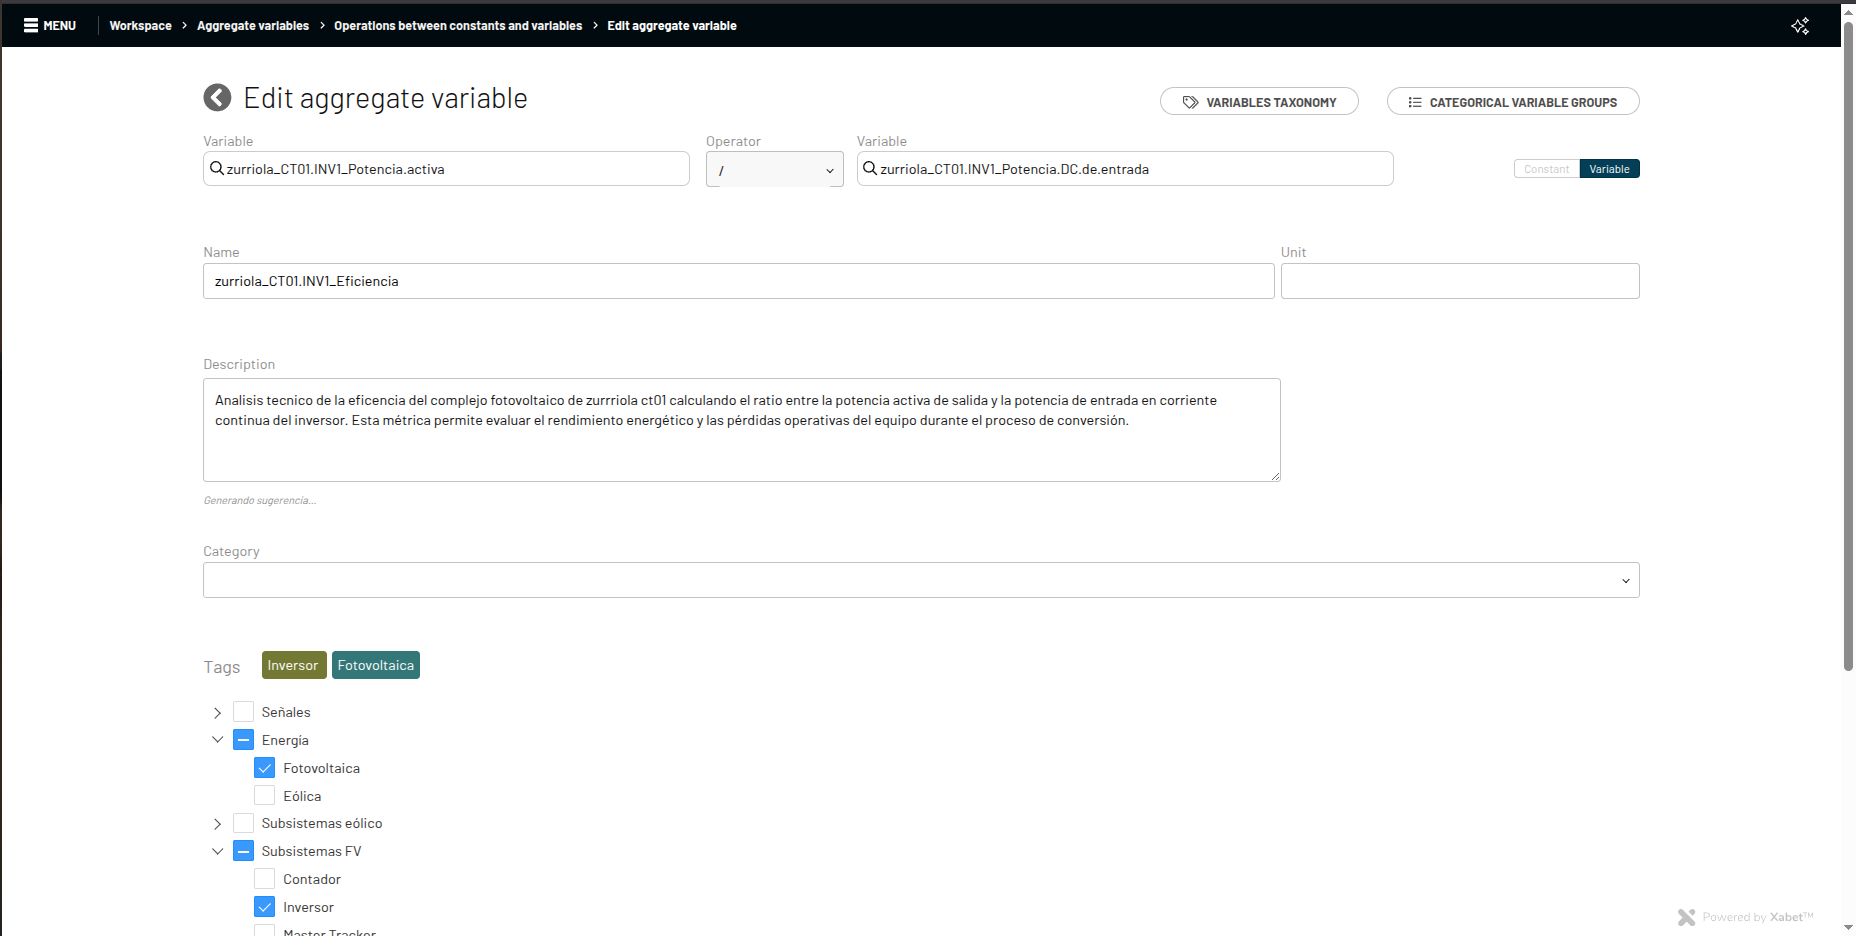
Task: Go to Workspace breadcrumb
Action: (x=140, y=26)
